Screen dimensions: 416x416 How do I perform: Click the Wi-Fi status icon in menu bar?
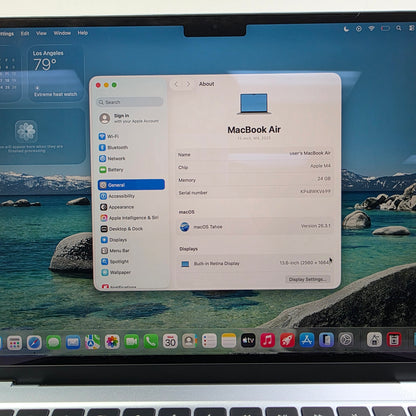click(x=371, y=29)
